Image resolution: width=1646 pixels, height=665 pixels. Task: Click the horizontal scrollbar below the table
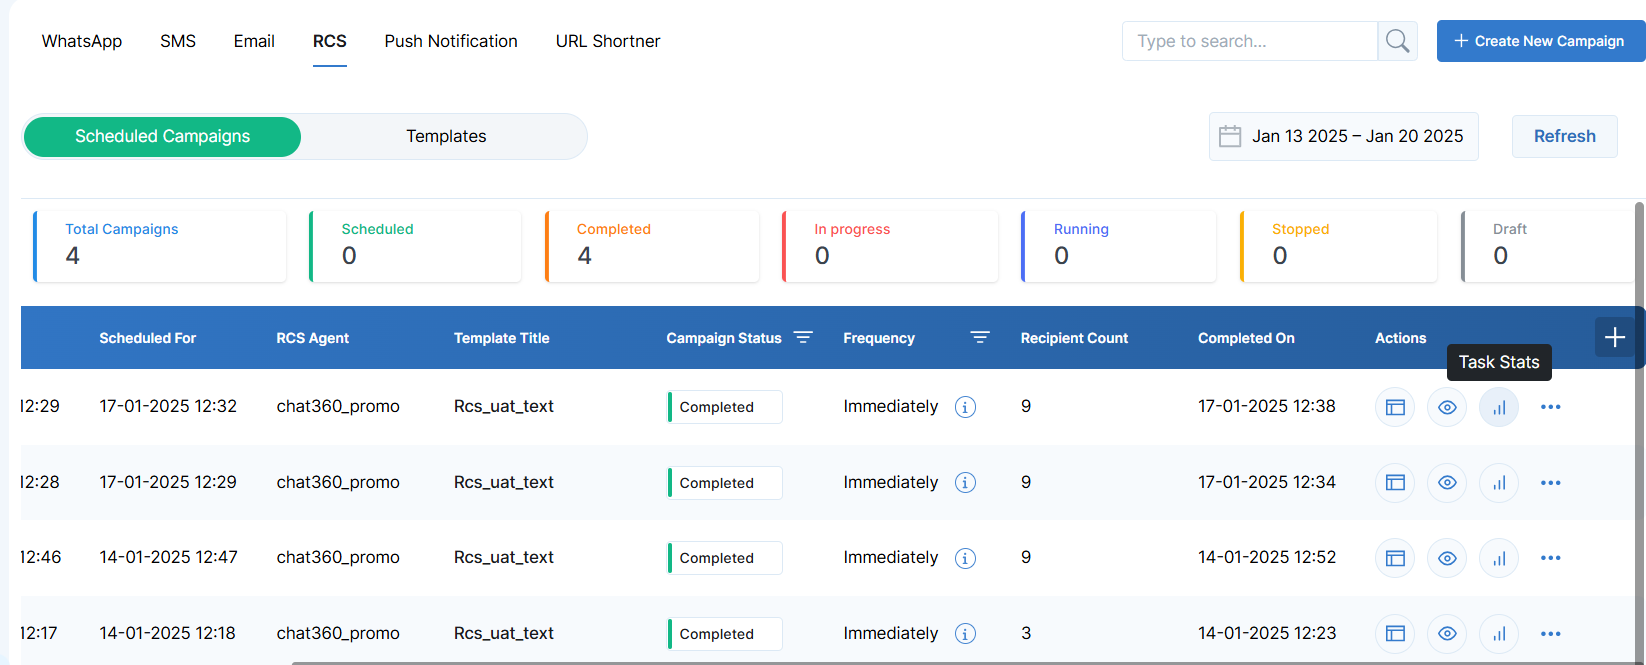click(x=965, y=662)
